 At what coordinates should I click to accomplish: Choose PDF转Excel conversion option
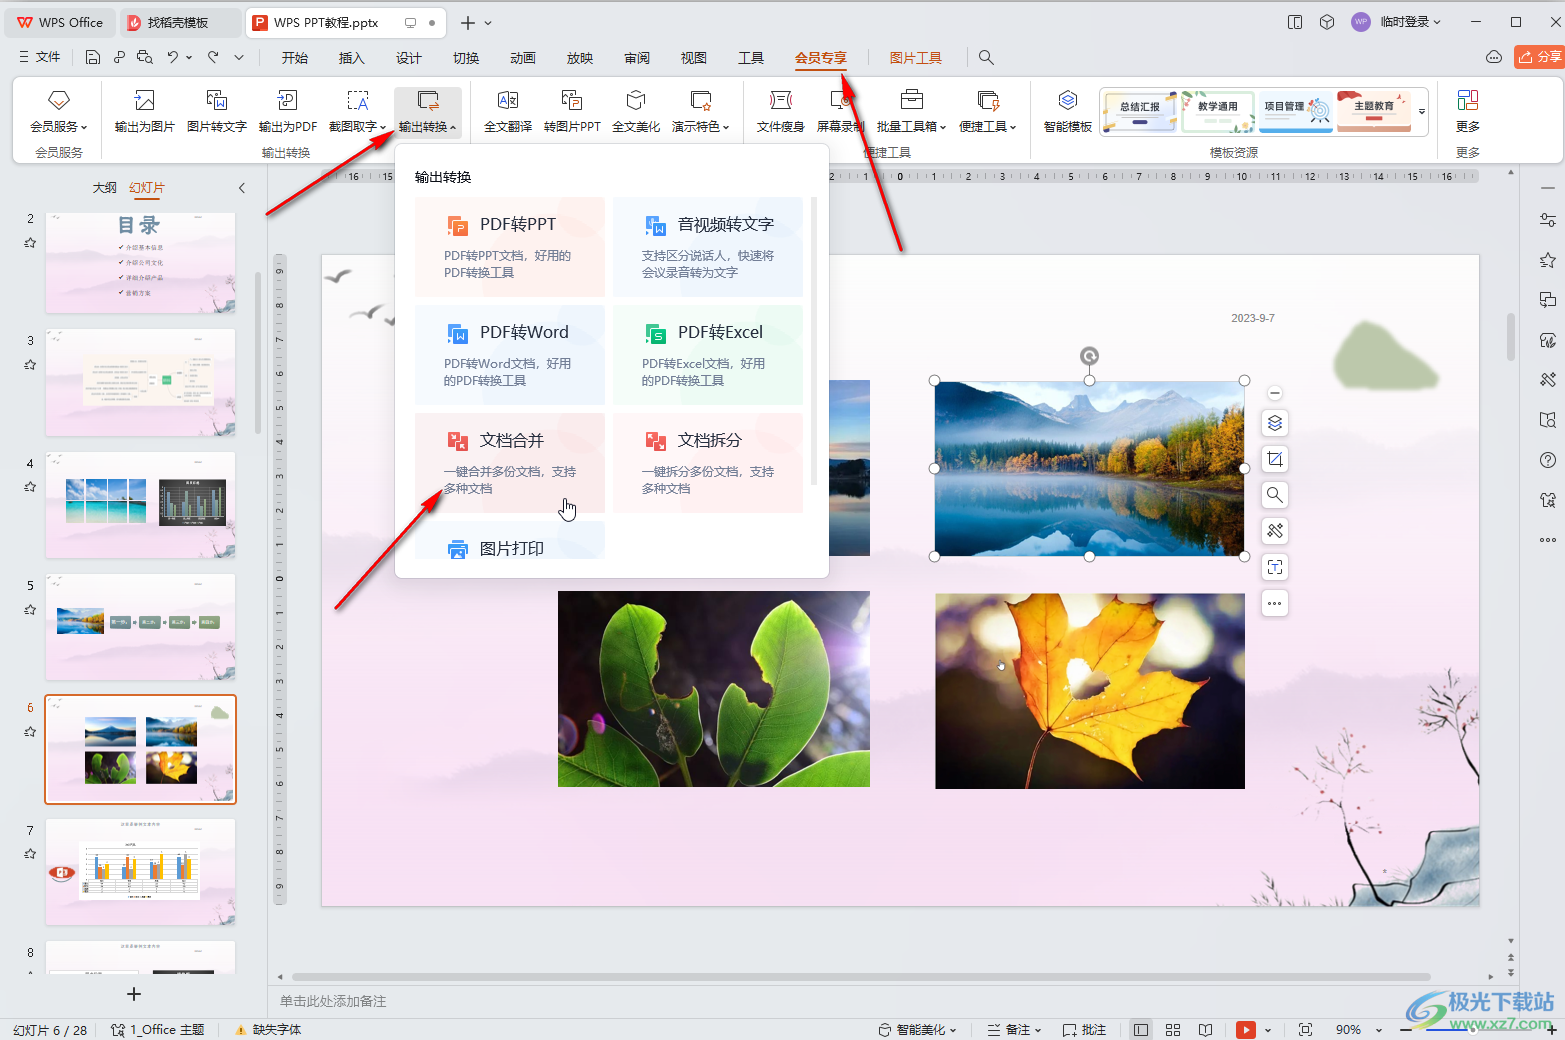click(x=708, y=355)
